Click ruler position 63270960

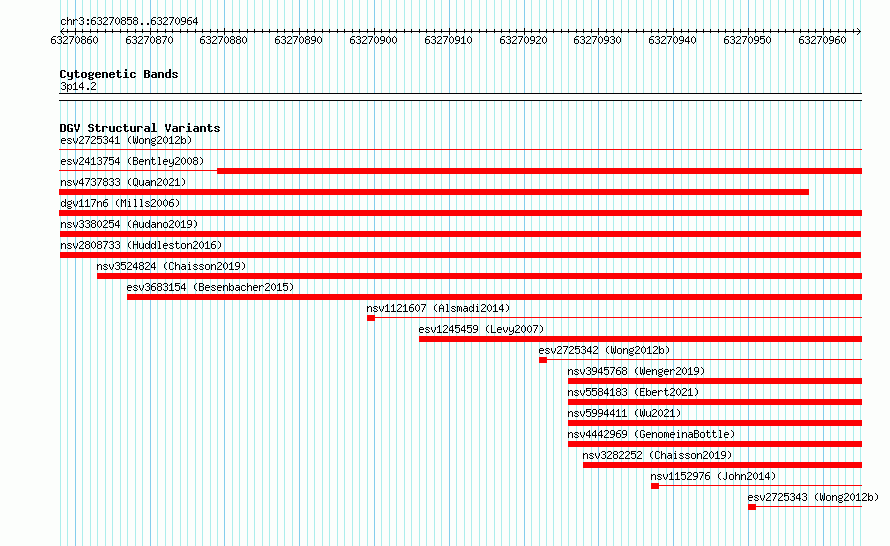[822, 40]
